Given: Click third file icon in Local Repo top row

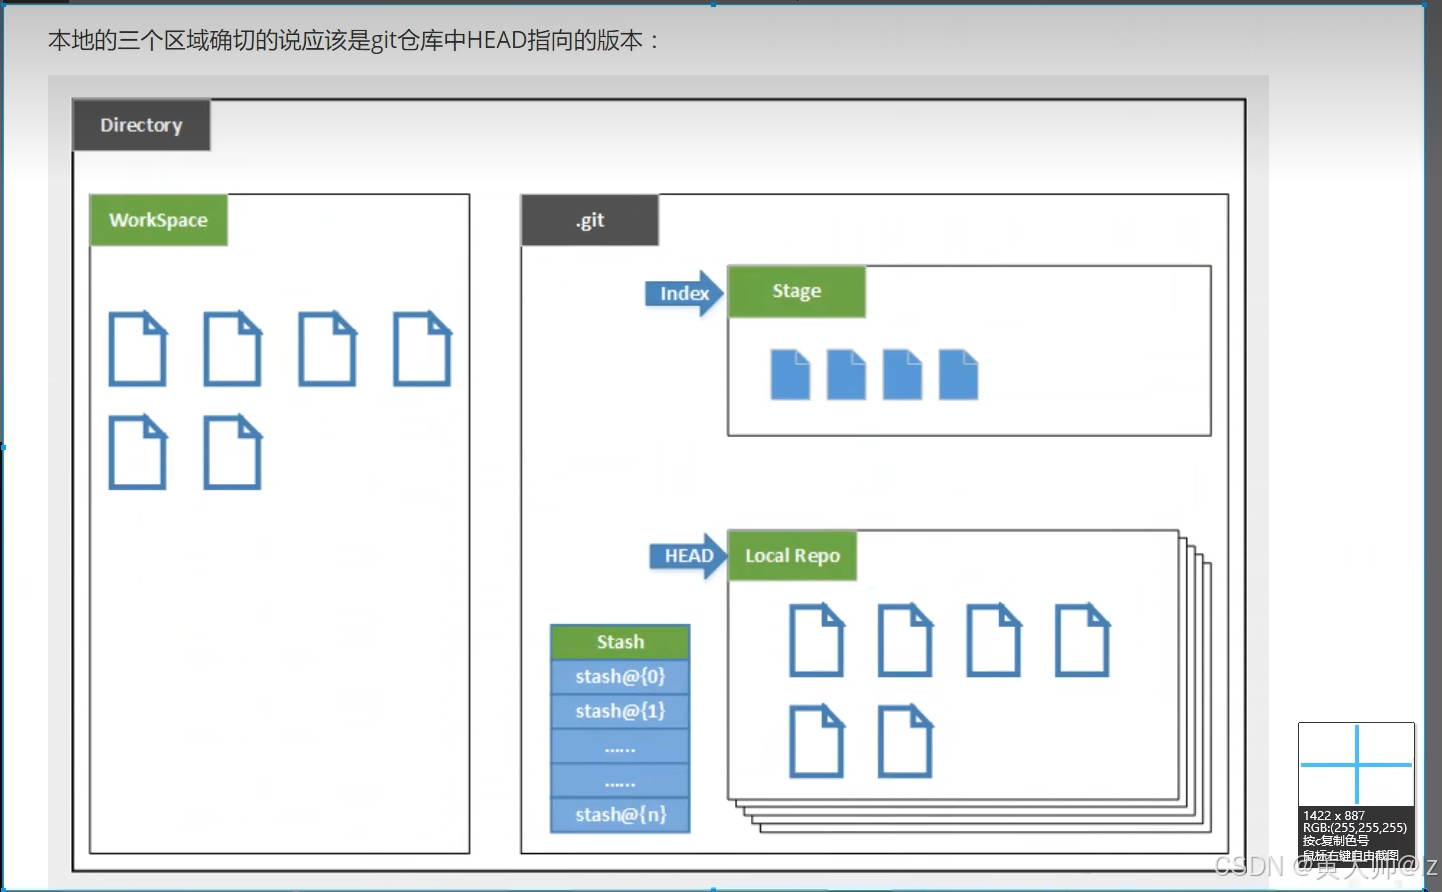Looking at the screenshot, I should tap(994, 640).
